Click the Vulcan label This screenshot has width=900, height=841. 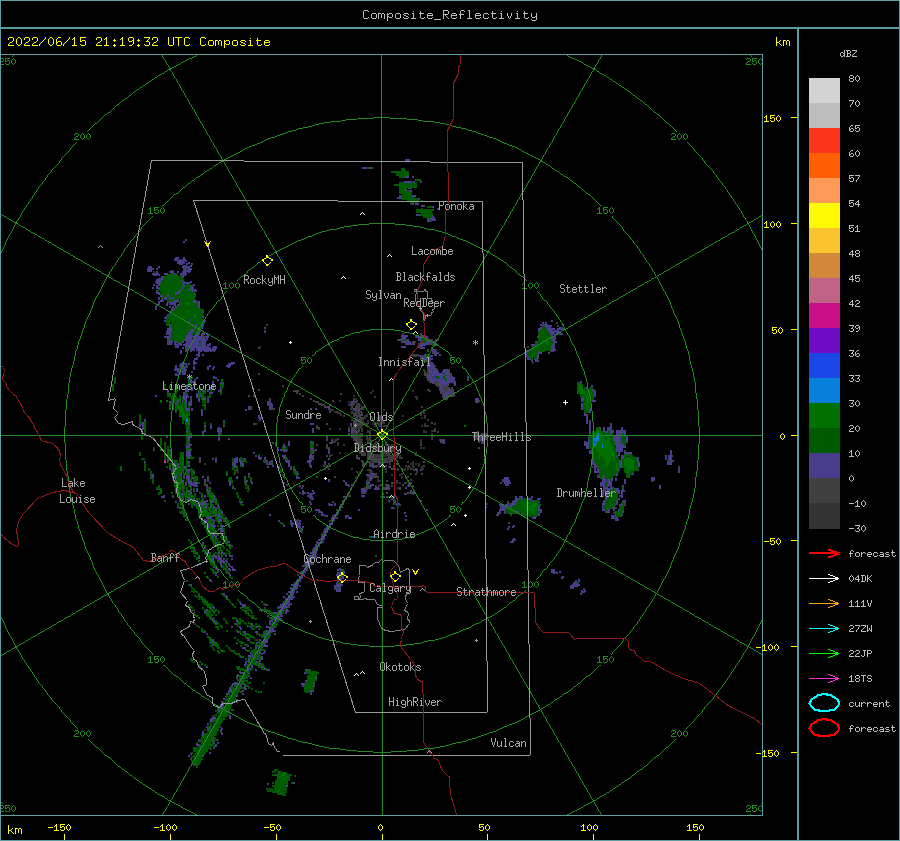[508, 743]
